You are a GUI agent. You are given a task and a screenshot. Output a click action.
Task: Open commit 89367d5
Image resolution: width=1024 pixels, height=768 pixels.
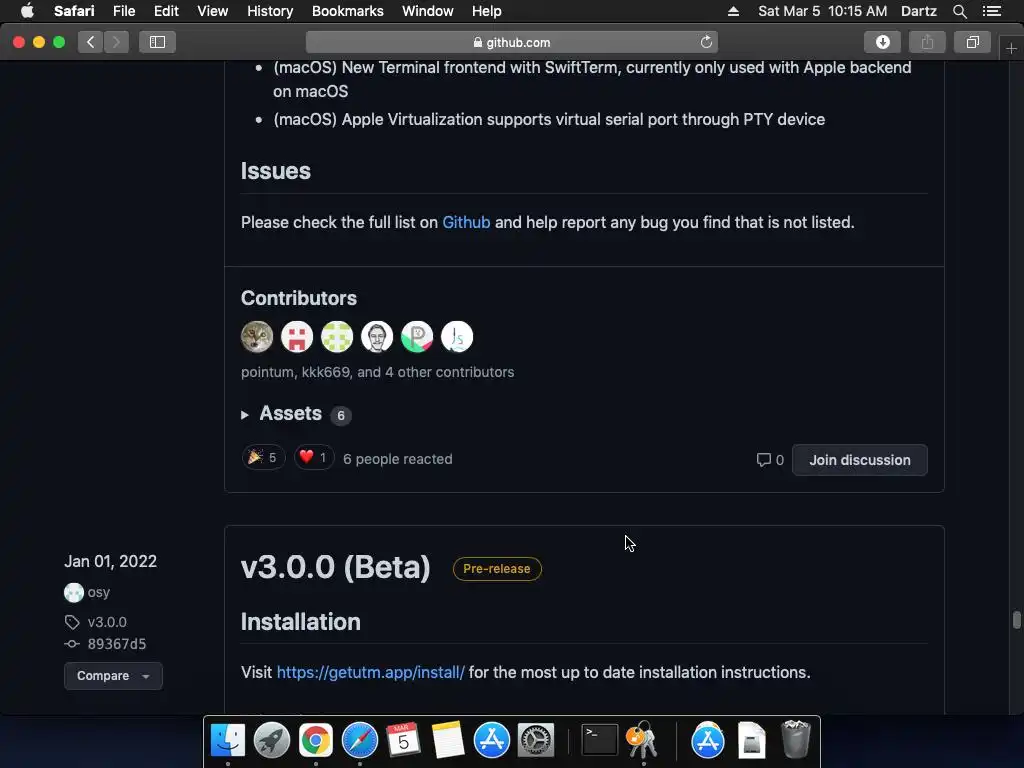117,644
